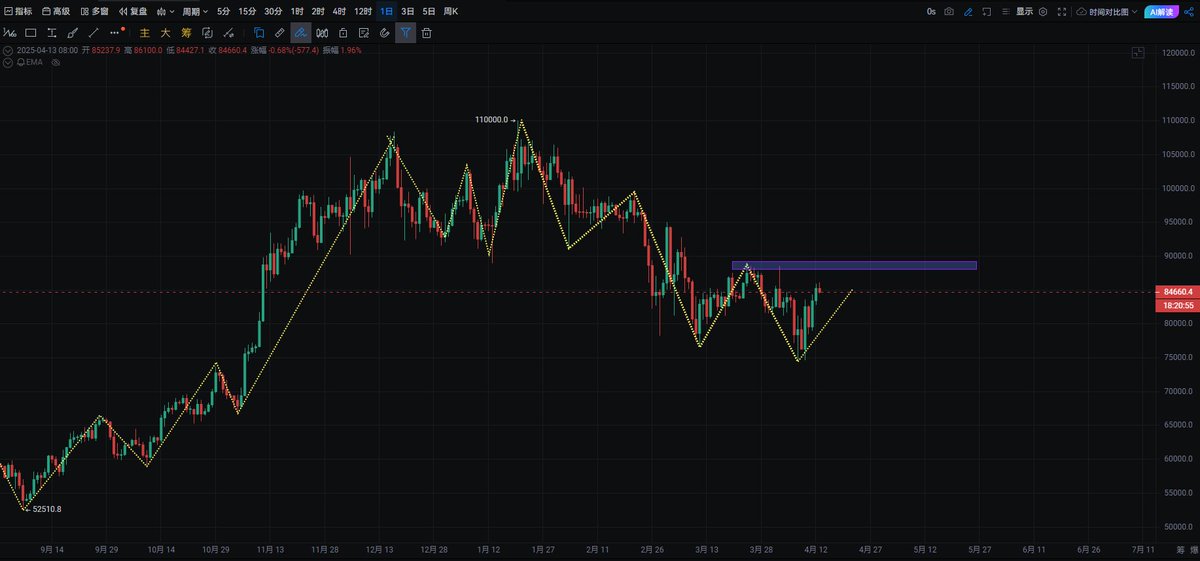Image resolution: width=1200 pixels, height=561 pixels.
Task: Switch to the 3日 timeframe
Action: click(x=408, y=11)
